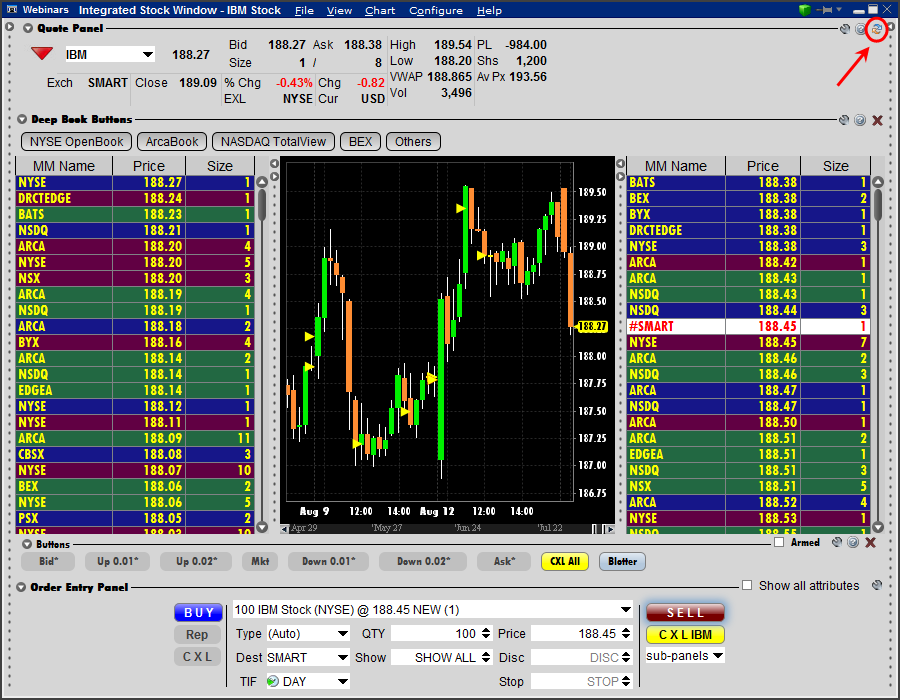Click the green cube icon in title bar

click(805, 10)
